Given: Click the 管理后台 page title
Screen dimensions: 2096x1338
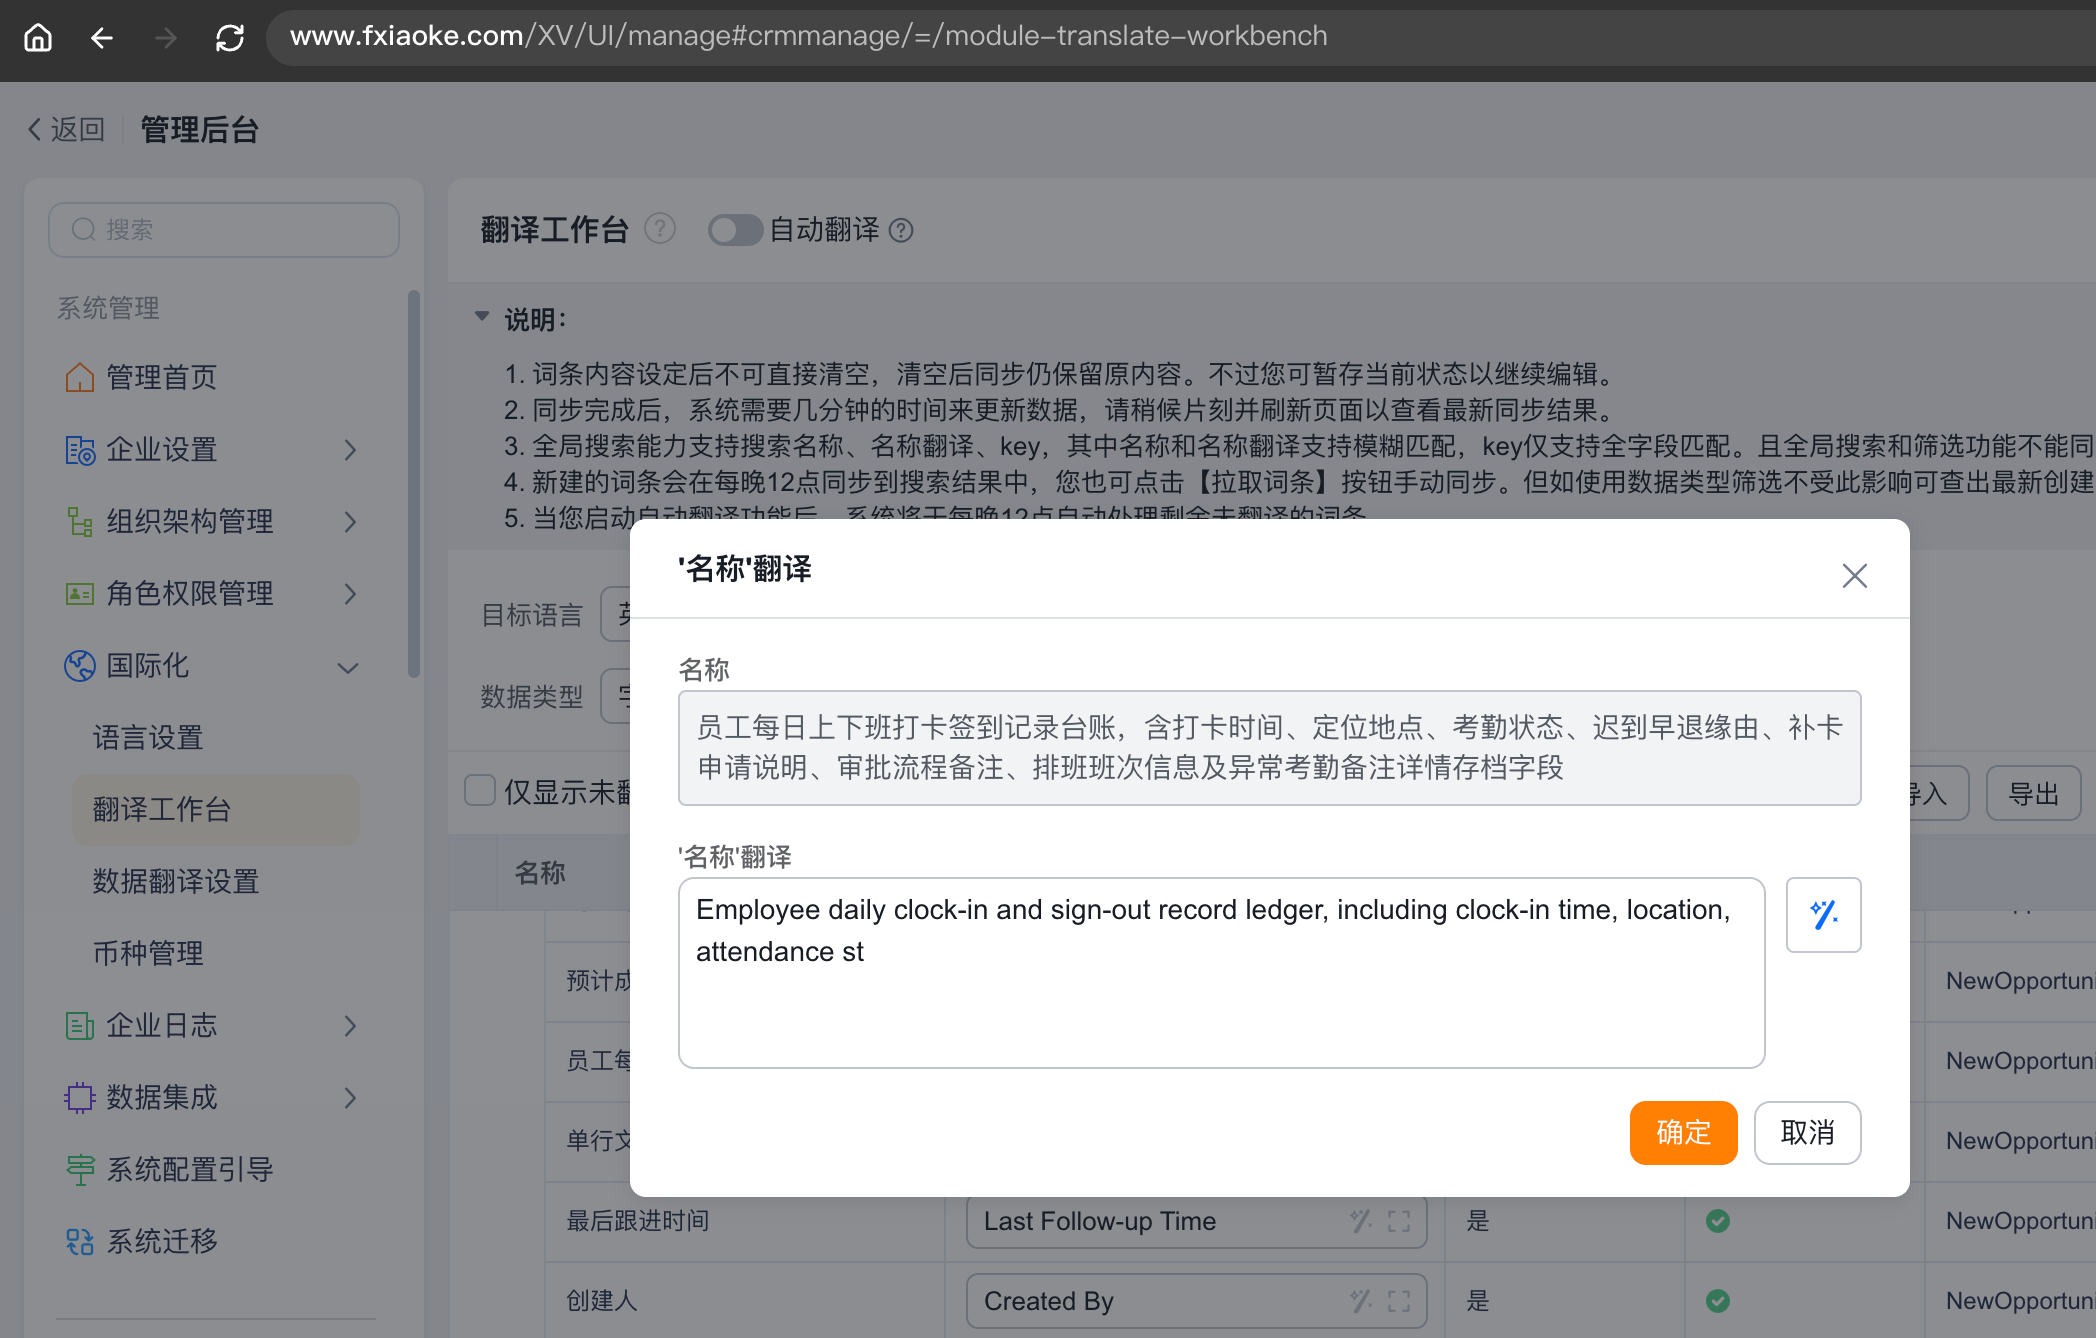Looking at the screenshot, I should coord(200,130).
